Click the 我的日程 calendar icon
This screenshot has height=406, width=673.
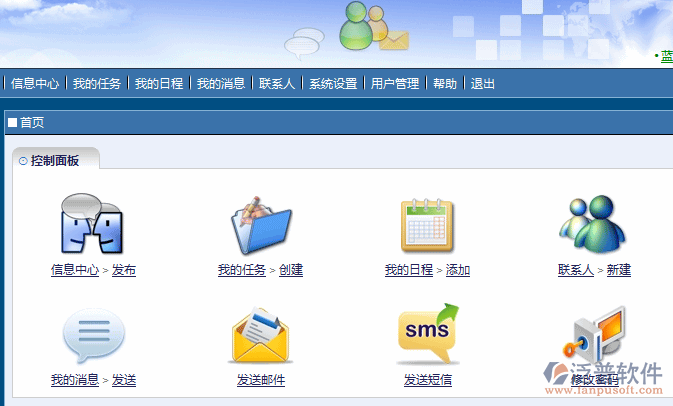tap(427, 225)
